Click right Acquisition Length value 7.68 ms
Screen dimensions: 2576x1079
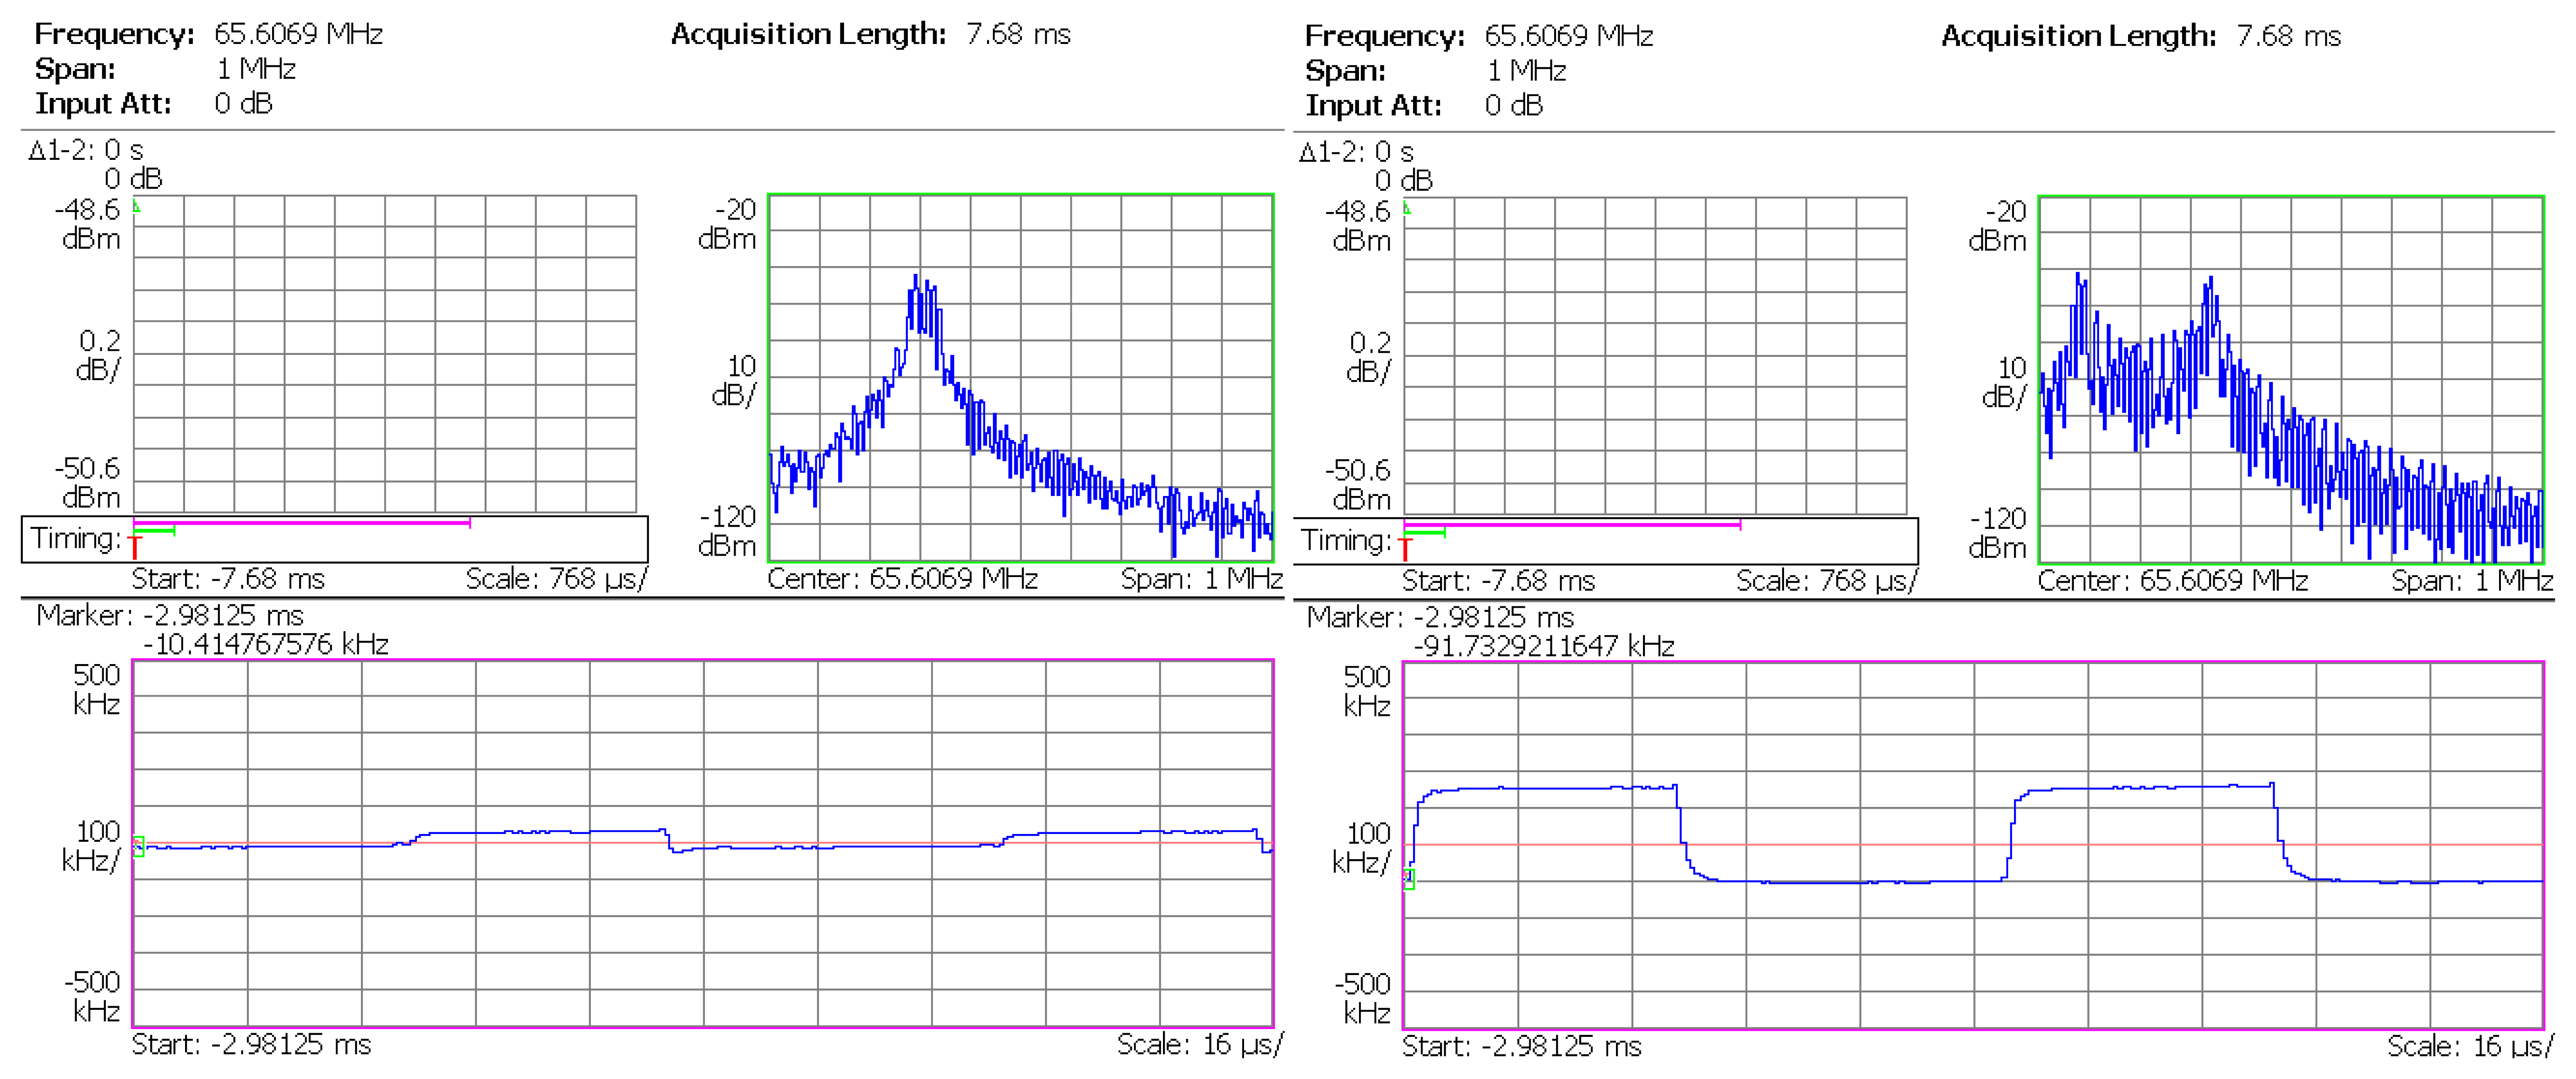tap(2288, 36)
